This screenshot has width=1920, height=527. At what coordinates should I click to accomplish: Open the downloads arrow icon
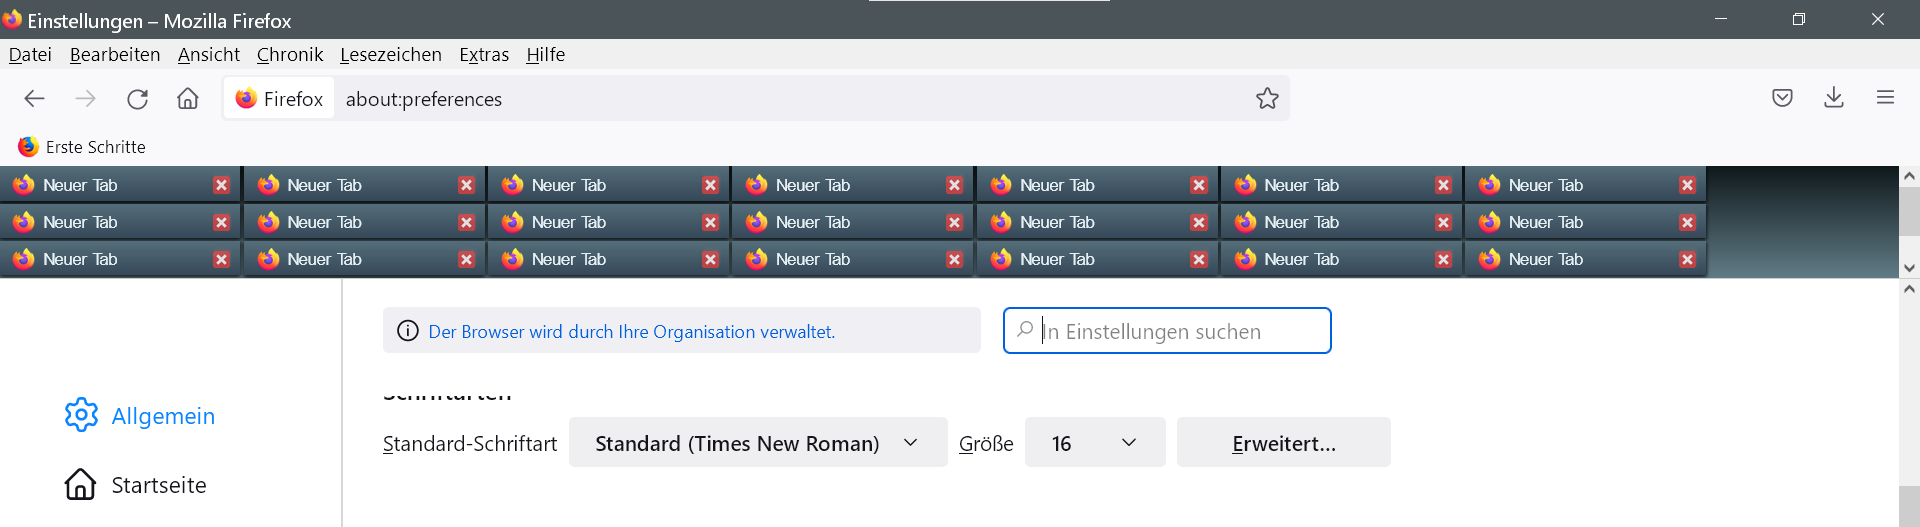[x=1833, y=98]
